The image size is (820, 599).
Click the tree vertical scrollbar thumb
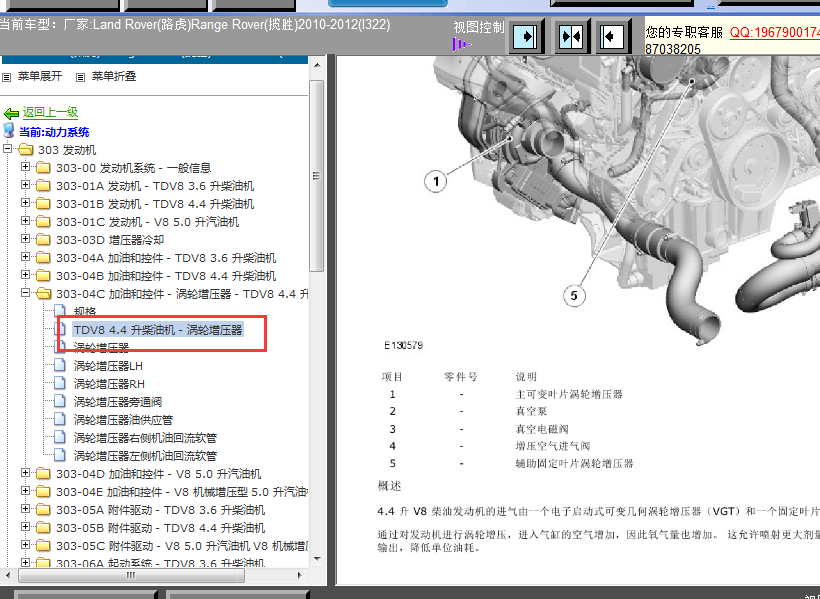click(x=316, y=176)
